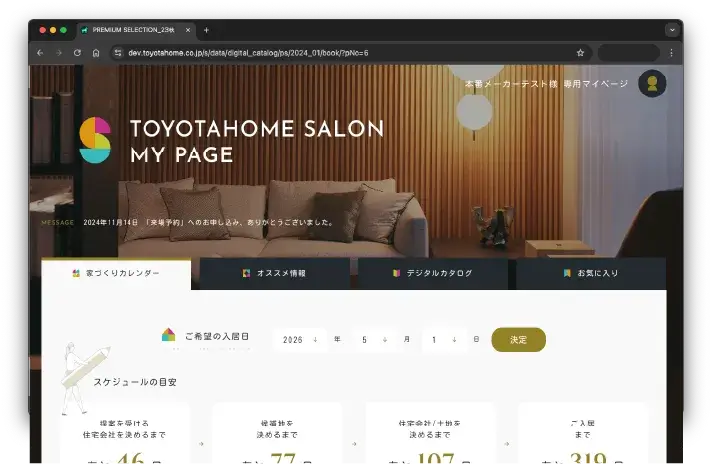The width and height of the screenshot is (713, 464).
Task: Expand the tab search chevron in title bar
Action: (x=672, y=30)
